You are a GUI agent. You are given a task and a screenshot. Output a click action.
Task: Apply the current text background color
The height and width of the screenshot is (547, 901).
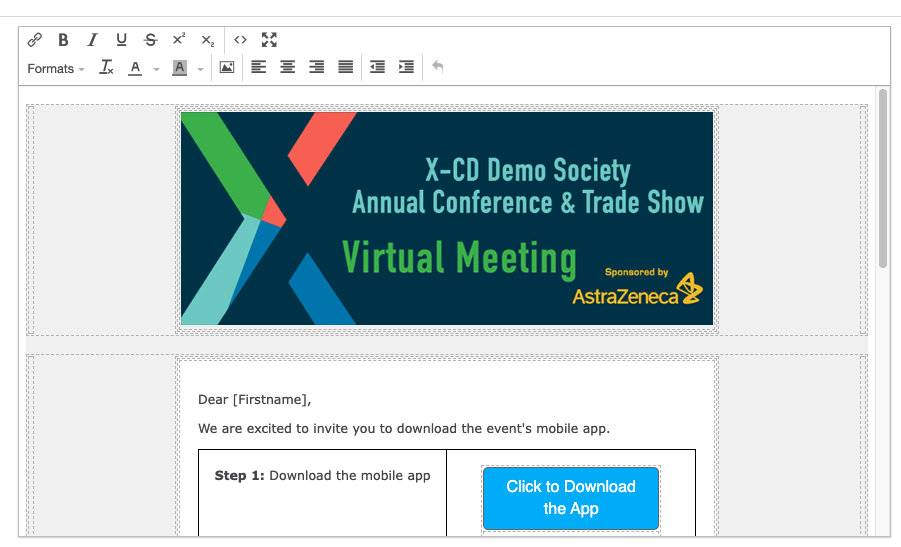click(x=180, y=68)
